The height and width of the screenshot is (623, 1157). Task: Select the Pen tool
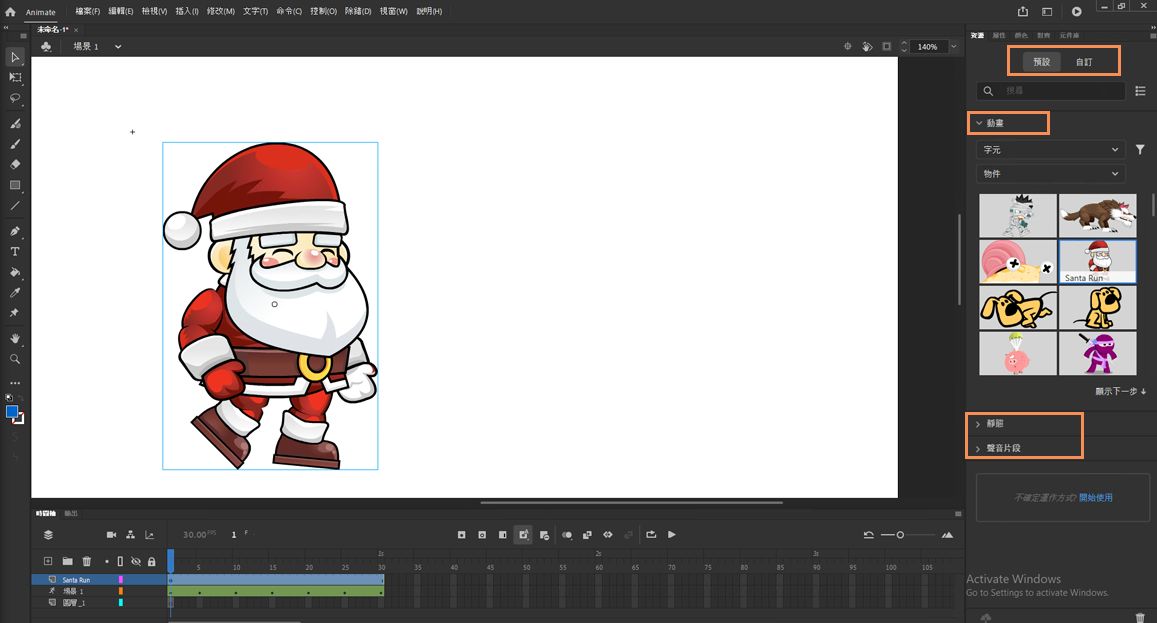click(15, 231)
